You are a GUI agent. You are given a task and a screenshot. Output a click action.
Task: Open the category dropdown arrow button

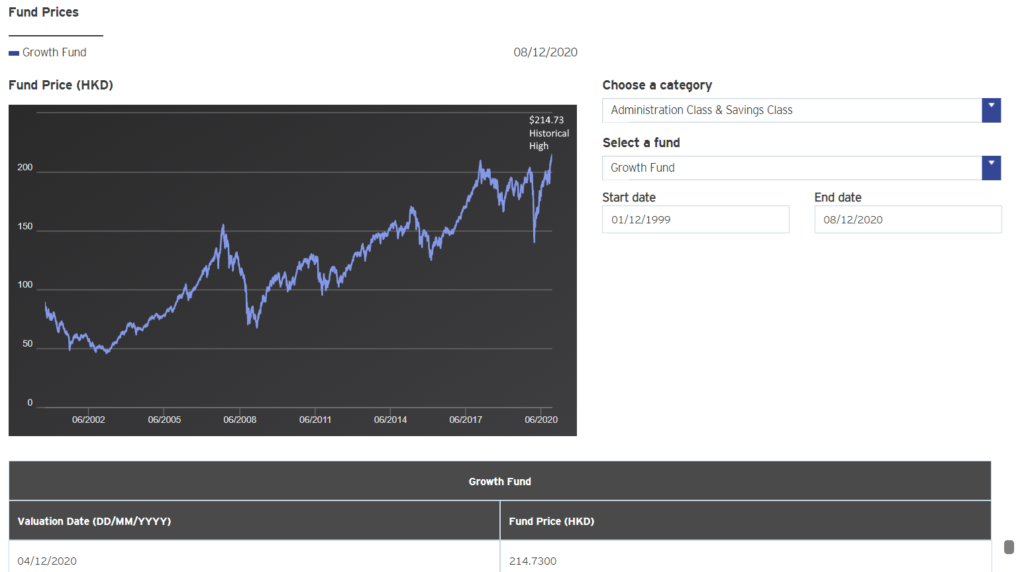pyautogui.click(x=991, y=110)
